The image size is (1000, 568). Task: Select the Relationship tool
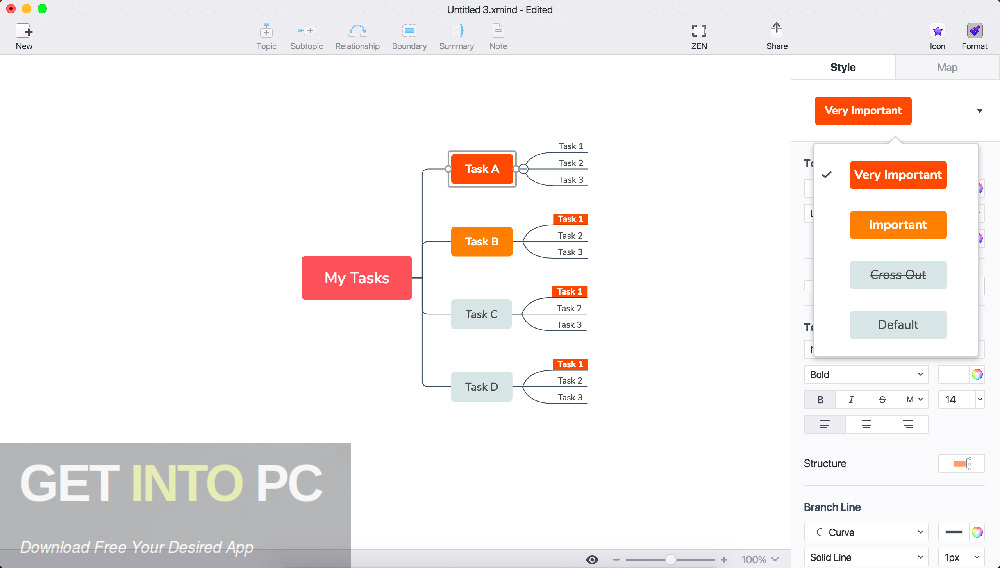click(357, 36)
